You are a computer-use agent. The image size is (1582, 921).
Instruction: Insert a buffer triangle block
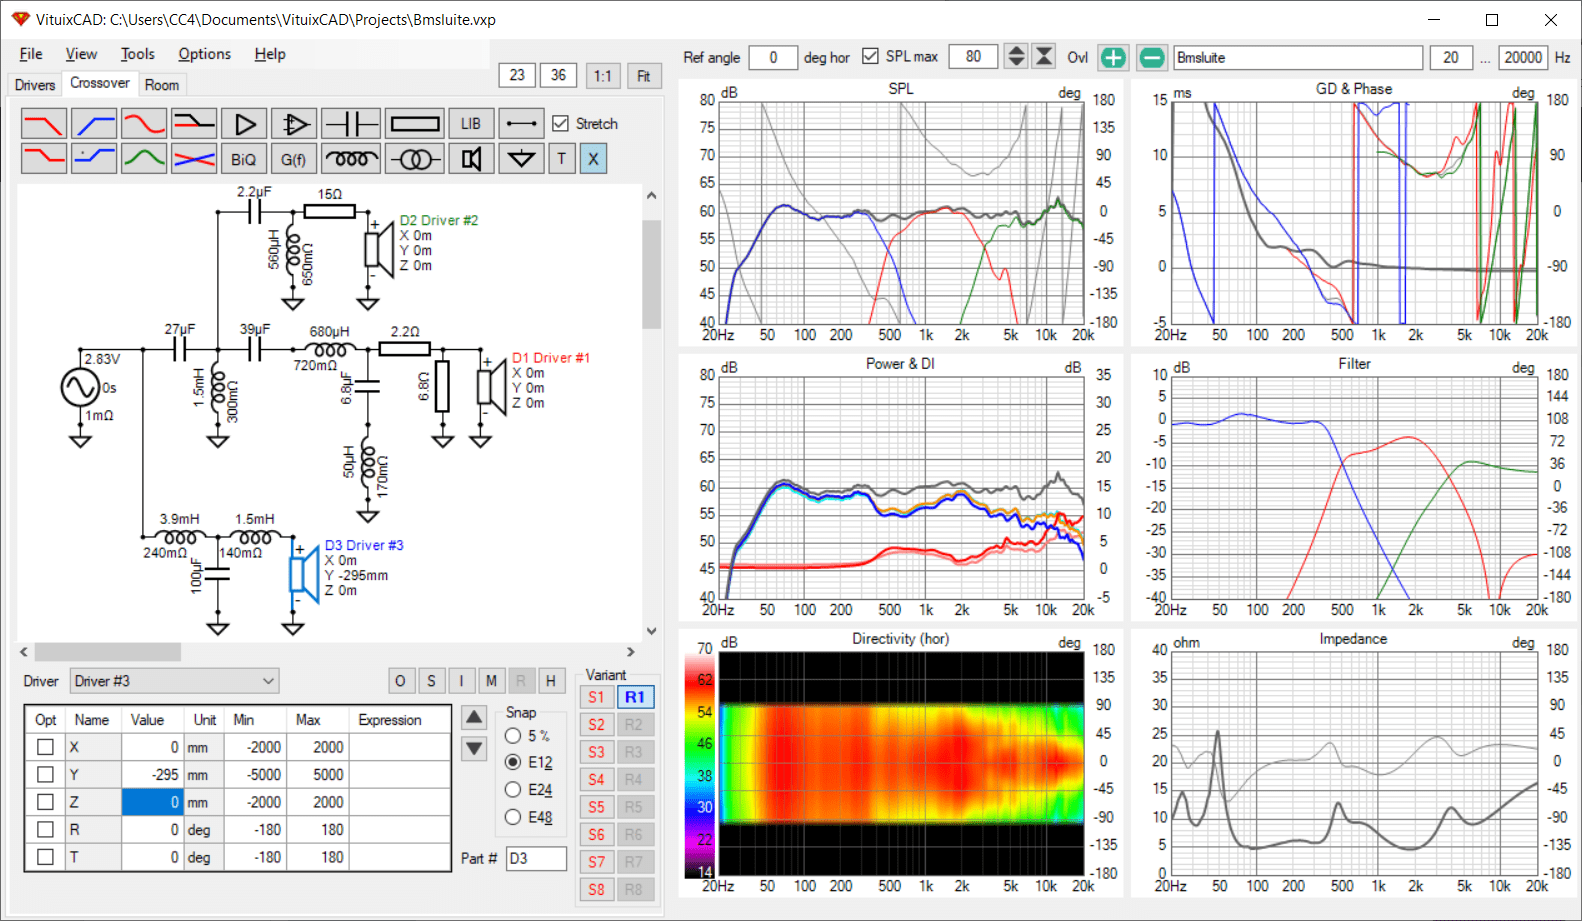pyautogui.click(x=244, y=124)
